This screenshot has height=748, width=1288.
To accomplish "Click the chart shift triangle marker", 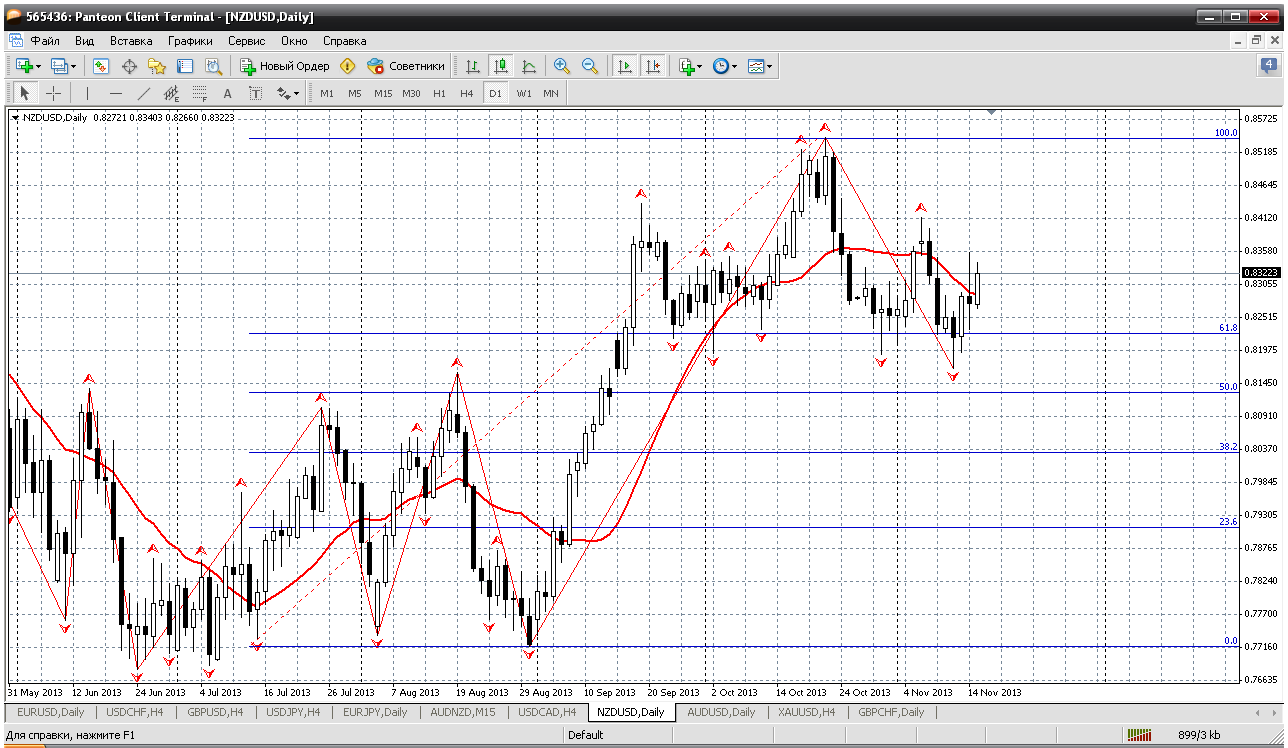I will [991, 111].
